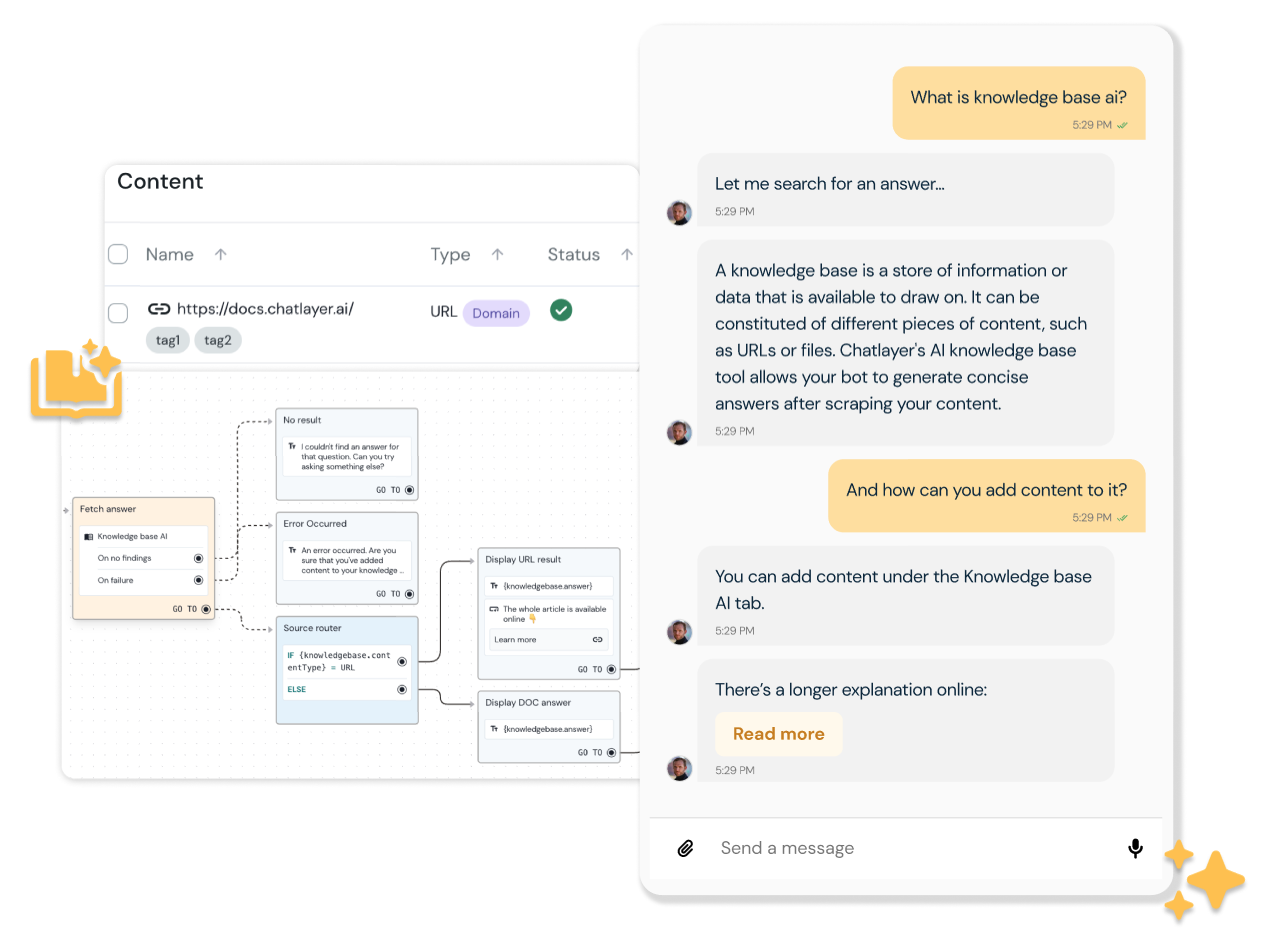Click the microphone voice input icon
The image size is (1264, 948).
pos(1135,848)
